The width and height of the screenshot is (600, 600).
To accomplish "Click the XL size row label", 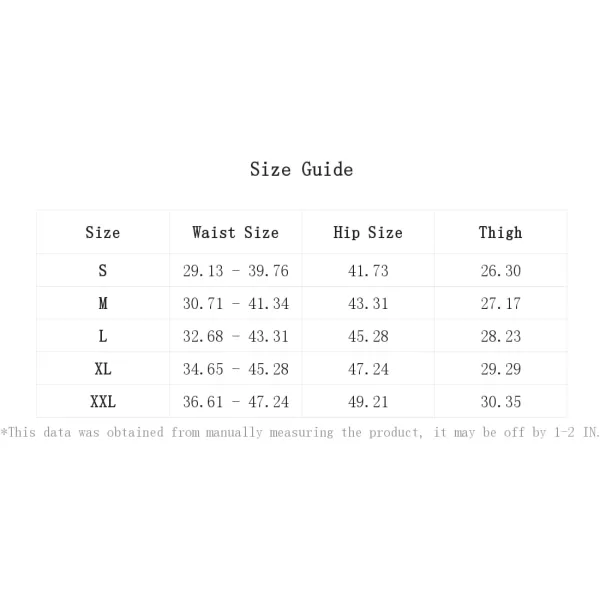I will (x=103, y=369).
